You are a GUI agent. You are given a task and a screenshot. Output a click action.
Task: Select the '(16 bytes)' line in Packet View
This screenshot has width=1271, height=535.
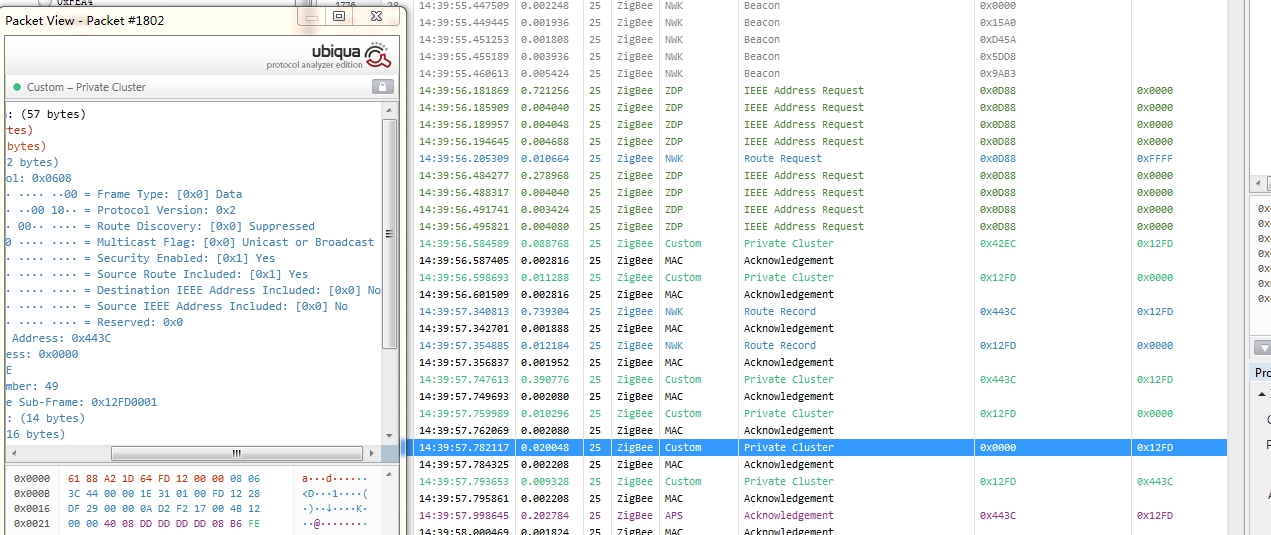click(x=35, y=434)
